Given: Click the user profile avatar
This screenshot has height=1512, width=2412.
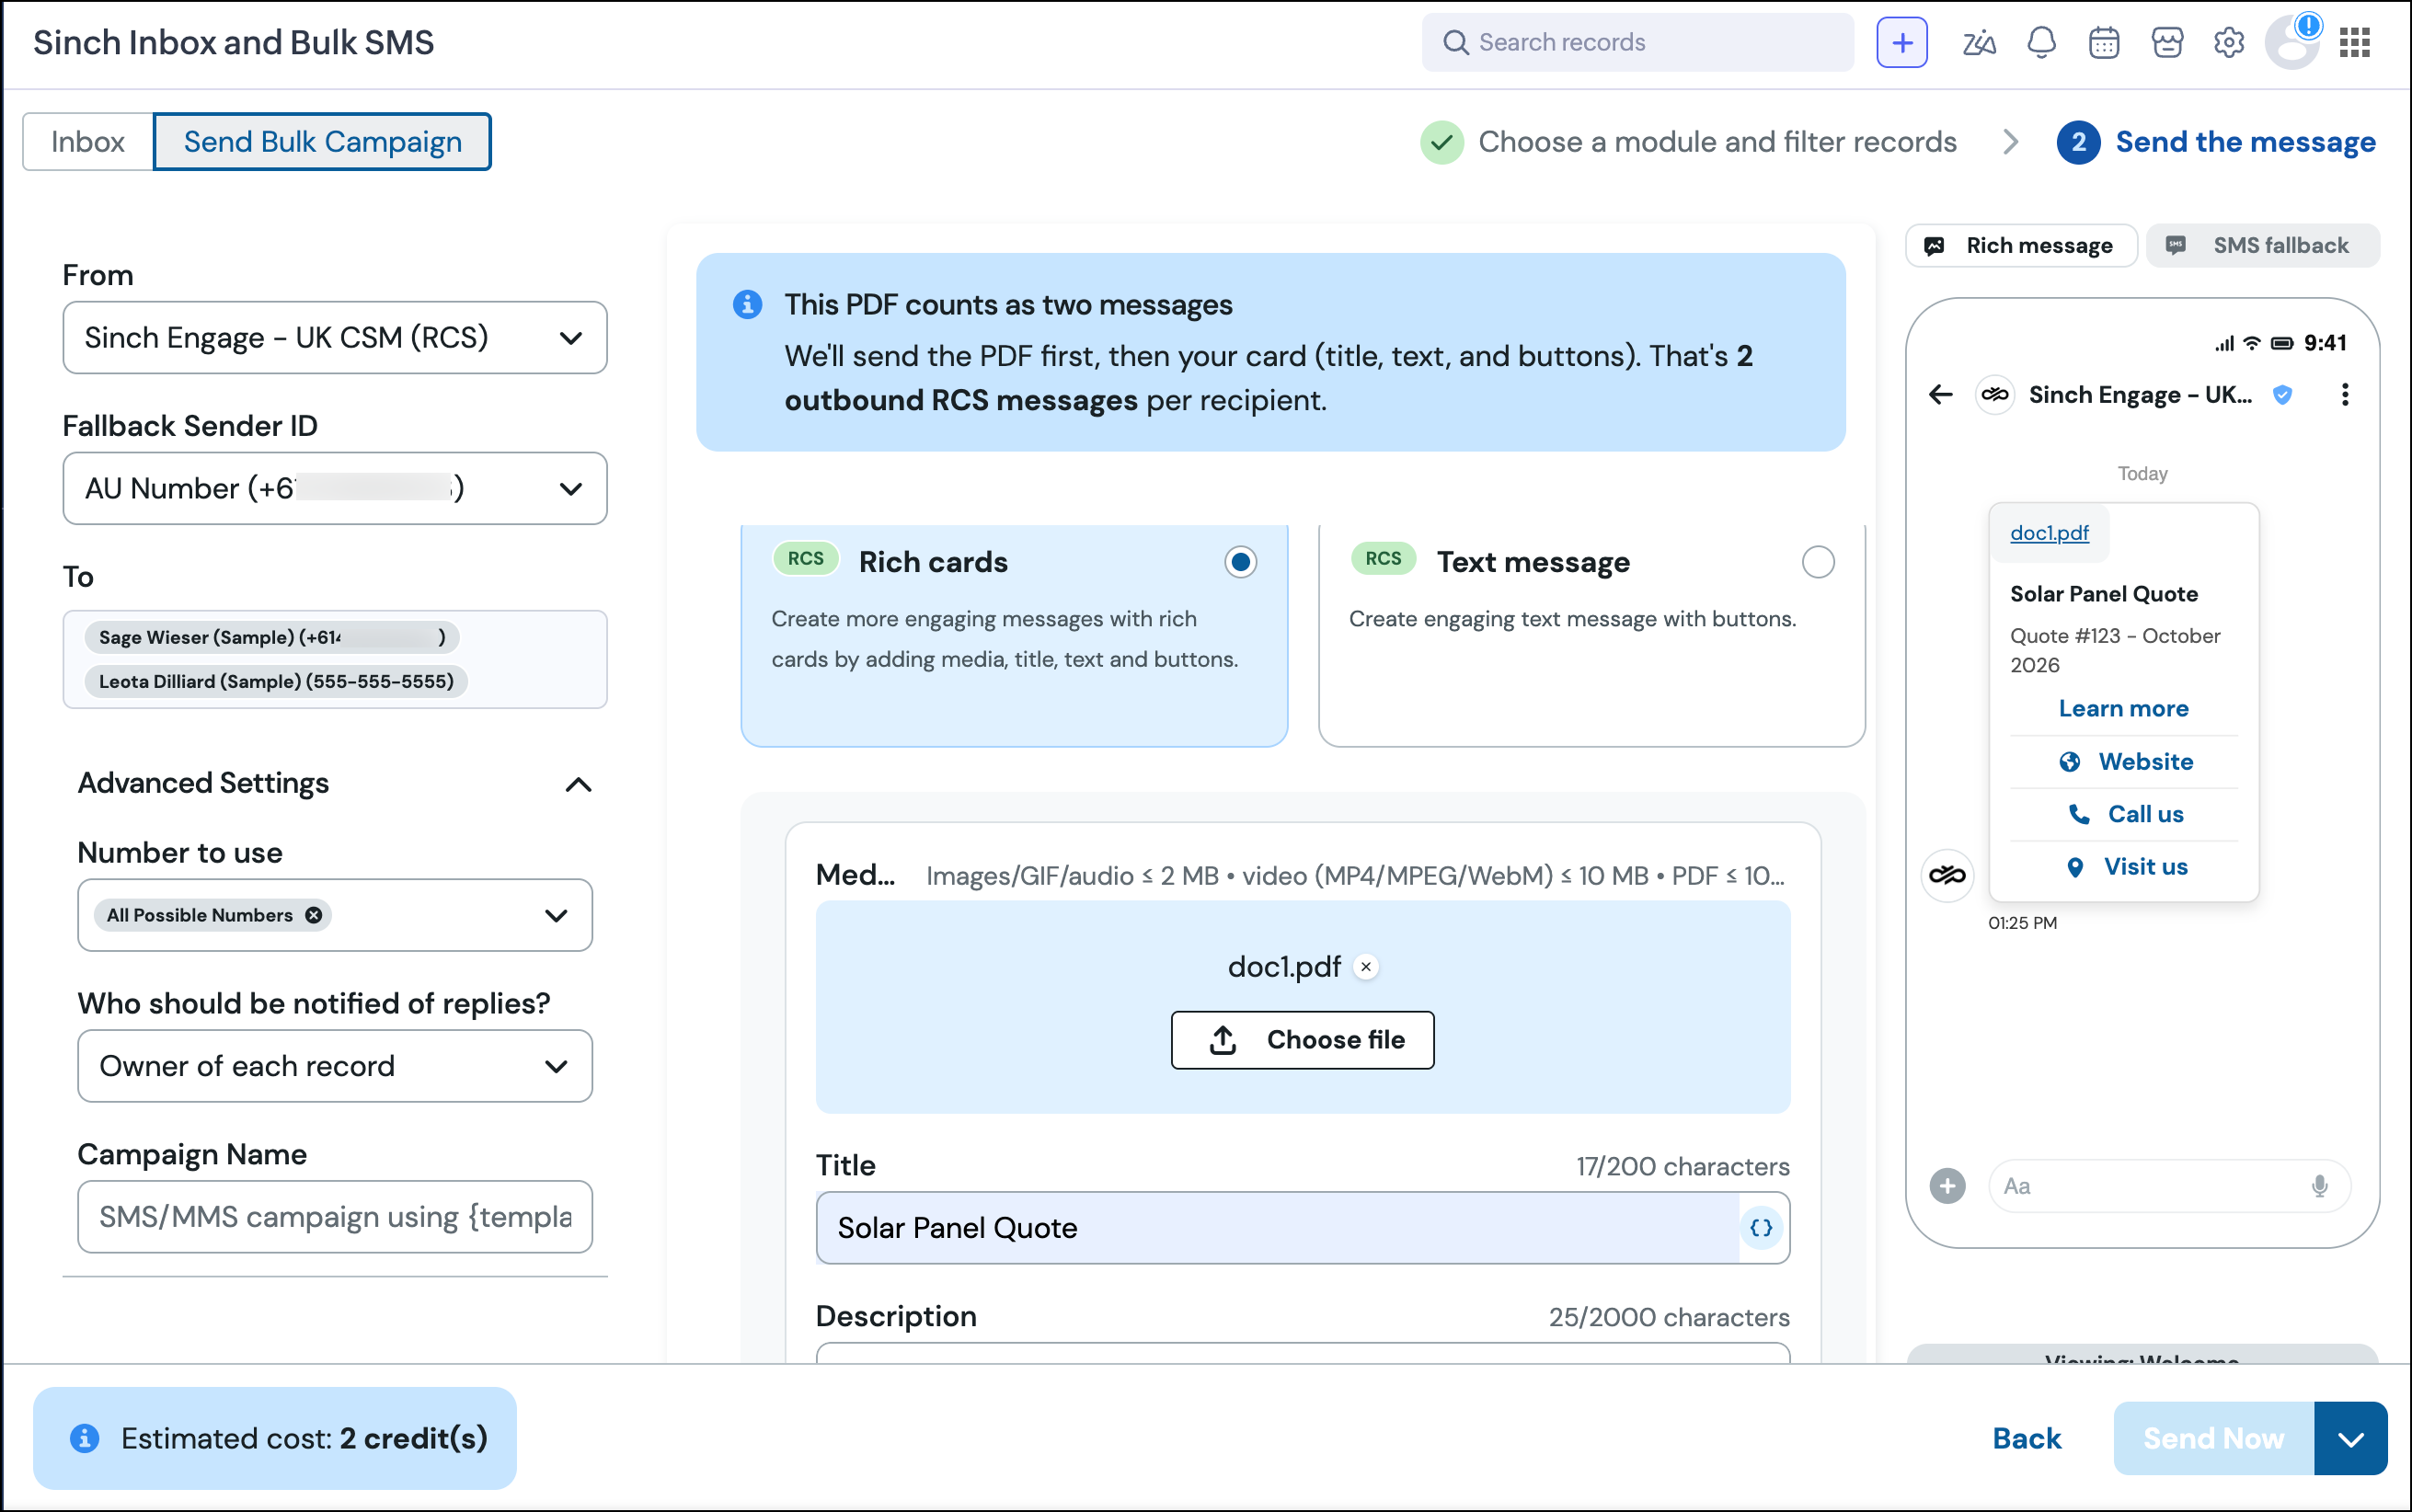Looking at the screenshot, I should click(x=2292, y=42).
